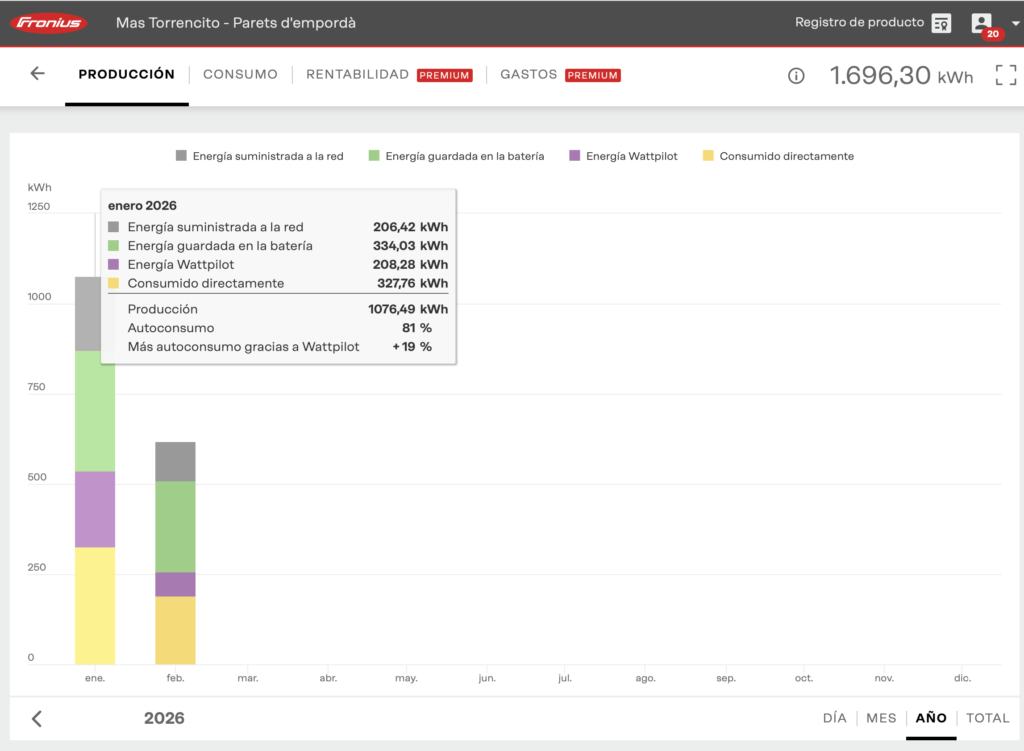This screenshot has height=751, width=1024.
Task: Open the Rentabilidad premium tab
Action: 358,75
